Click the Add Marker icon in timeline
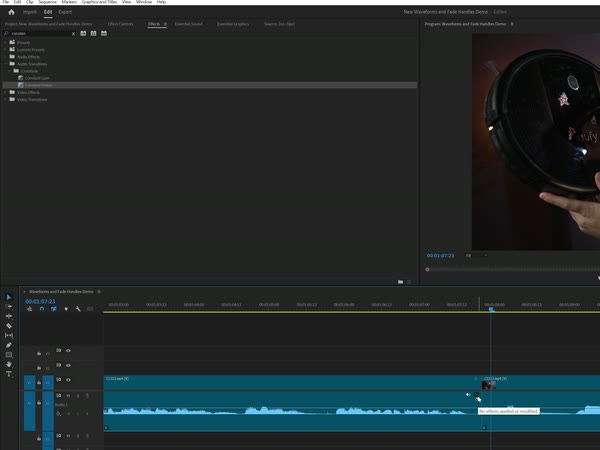This screenshot has height=450, width=600. coord(66,309)
